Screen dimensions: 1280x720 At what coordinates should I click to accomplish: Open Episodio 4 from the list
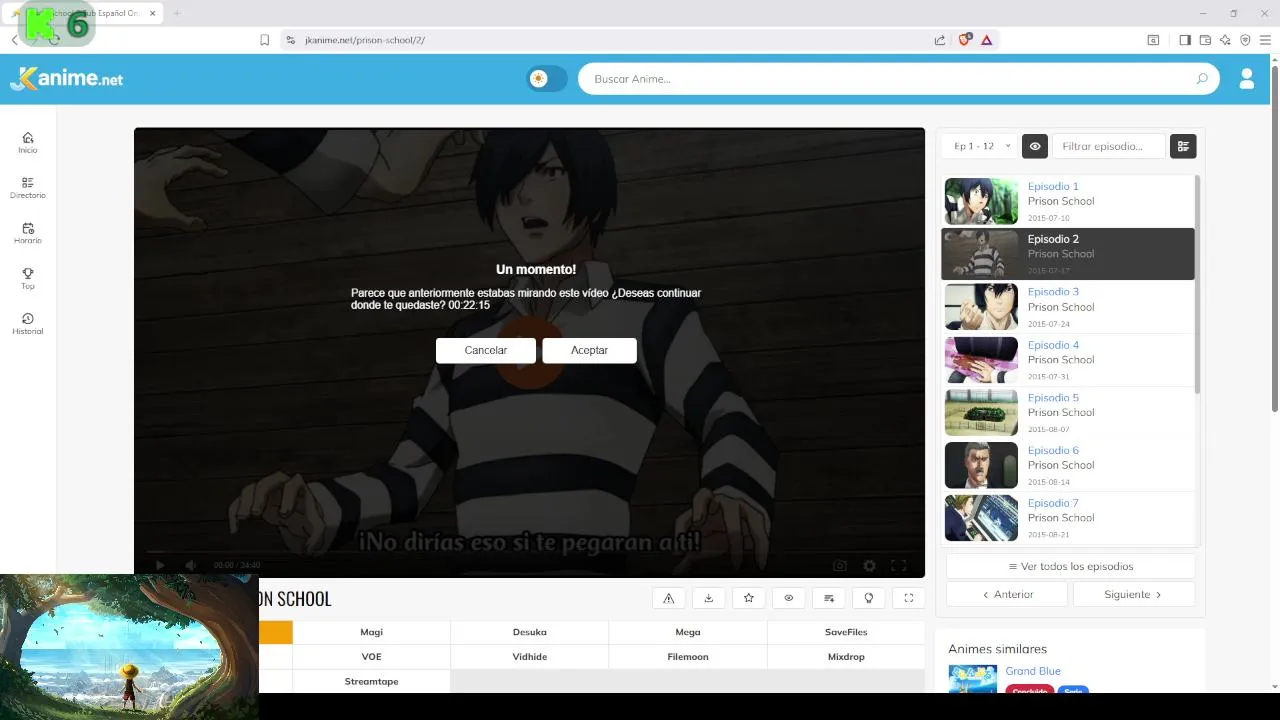point(1068,360)
